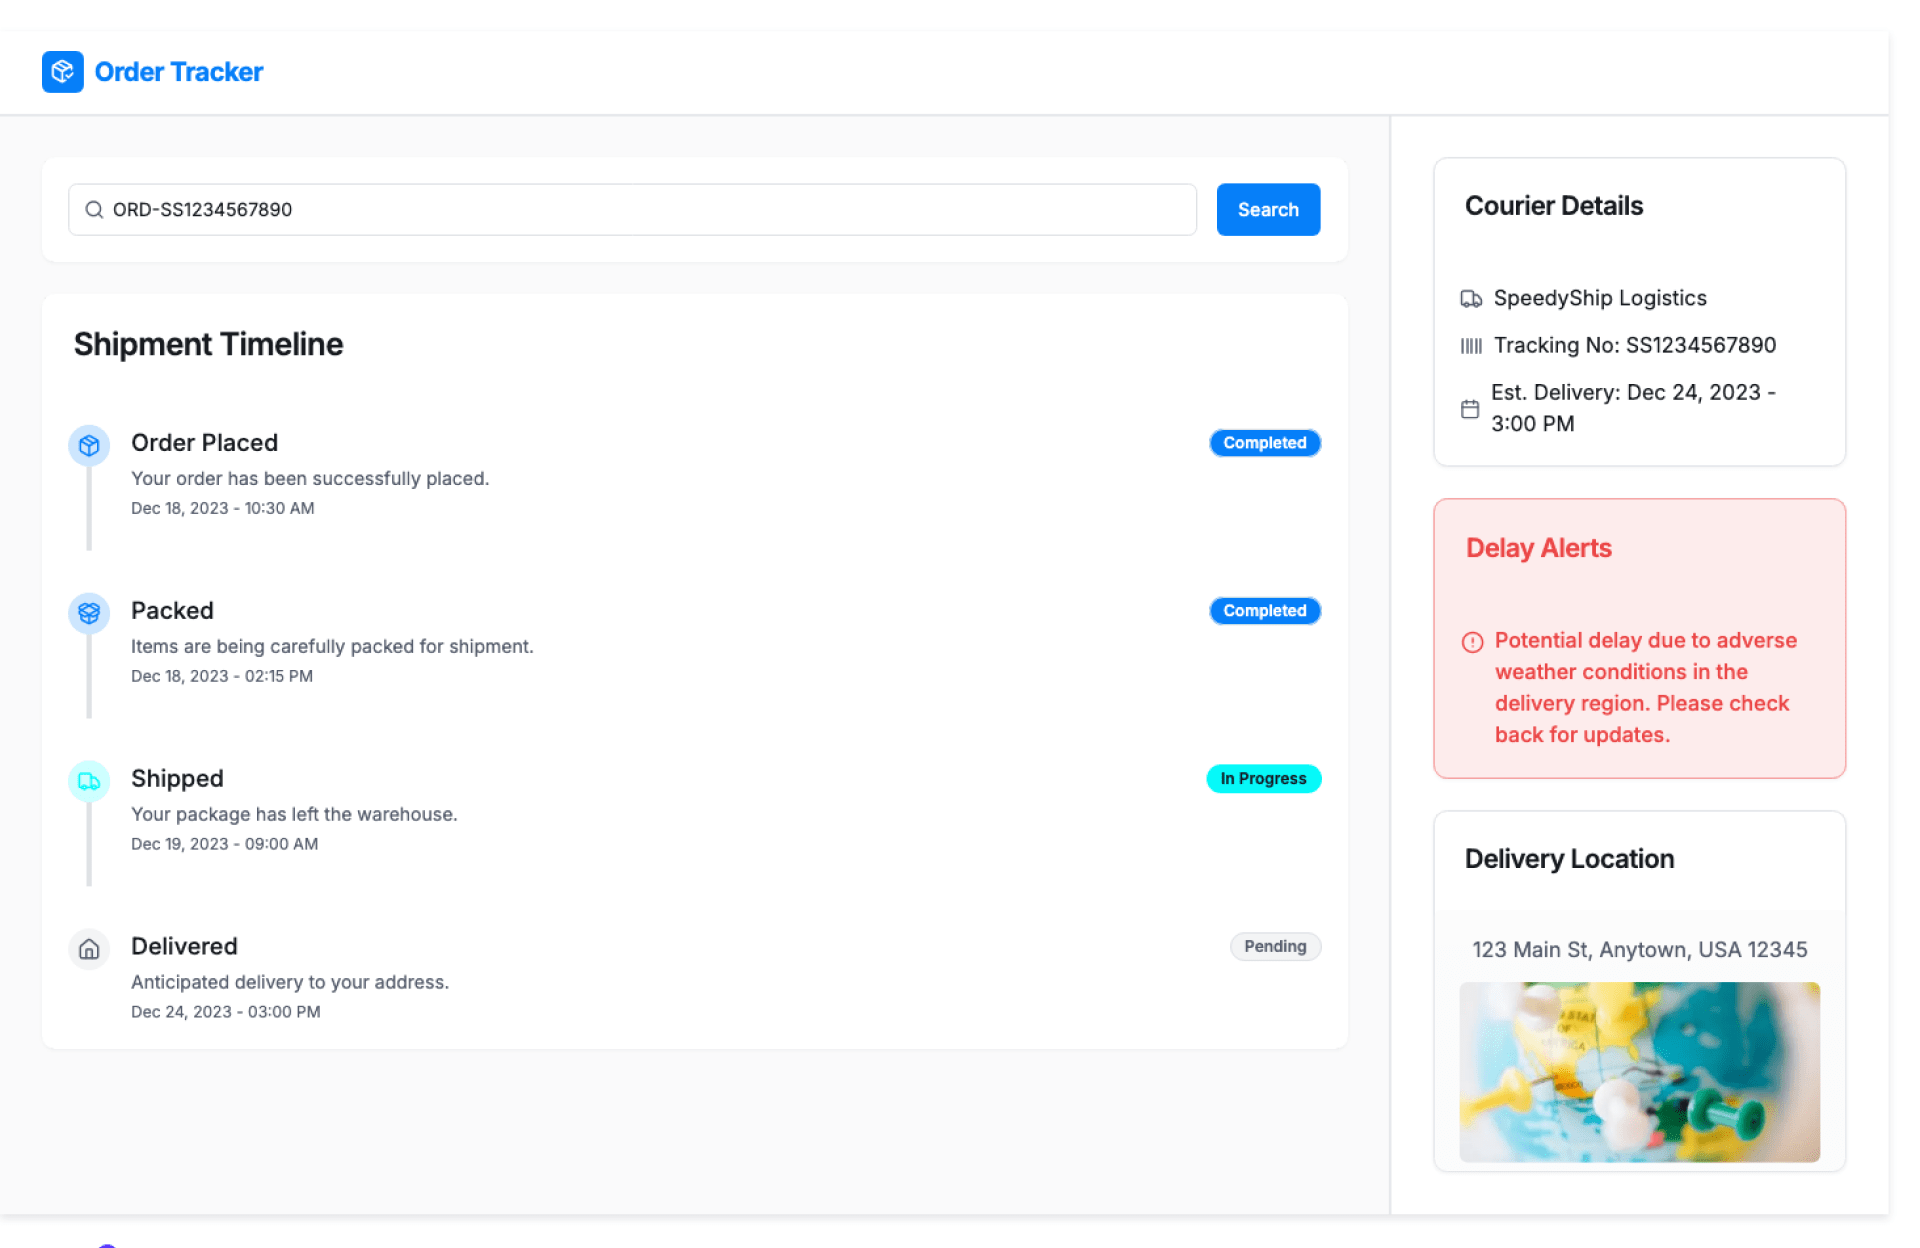This screenshot has width=1920, height=1248.
Task: Click the Shipment Timeline heading
Action: [208, 344]
